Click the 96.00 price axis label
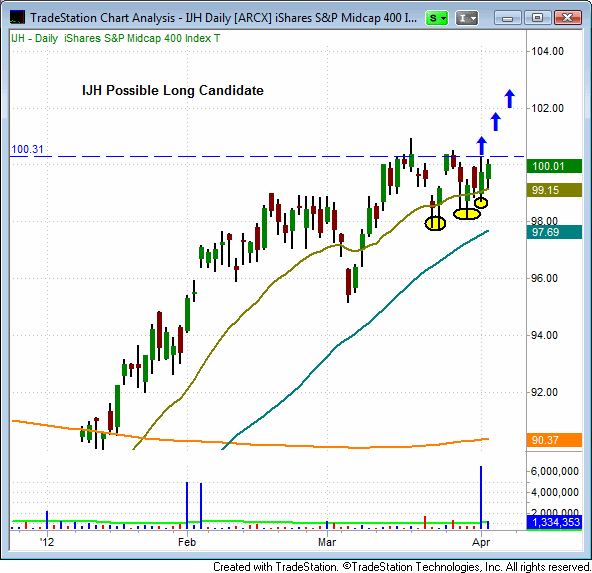 544,279
